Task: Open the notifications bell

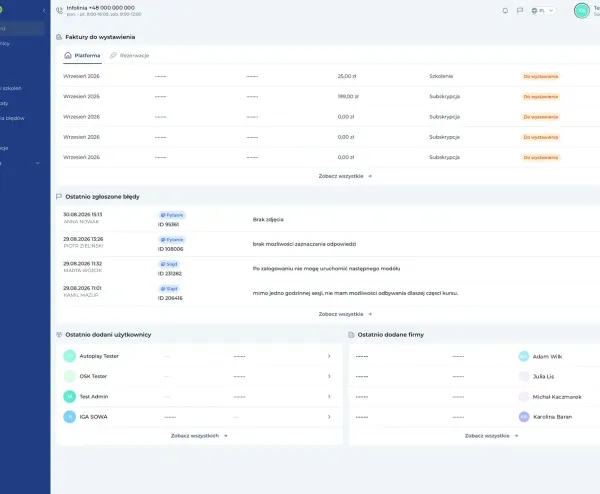Action: coord(505,11)
